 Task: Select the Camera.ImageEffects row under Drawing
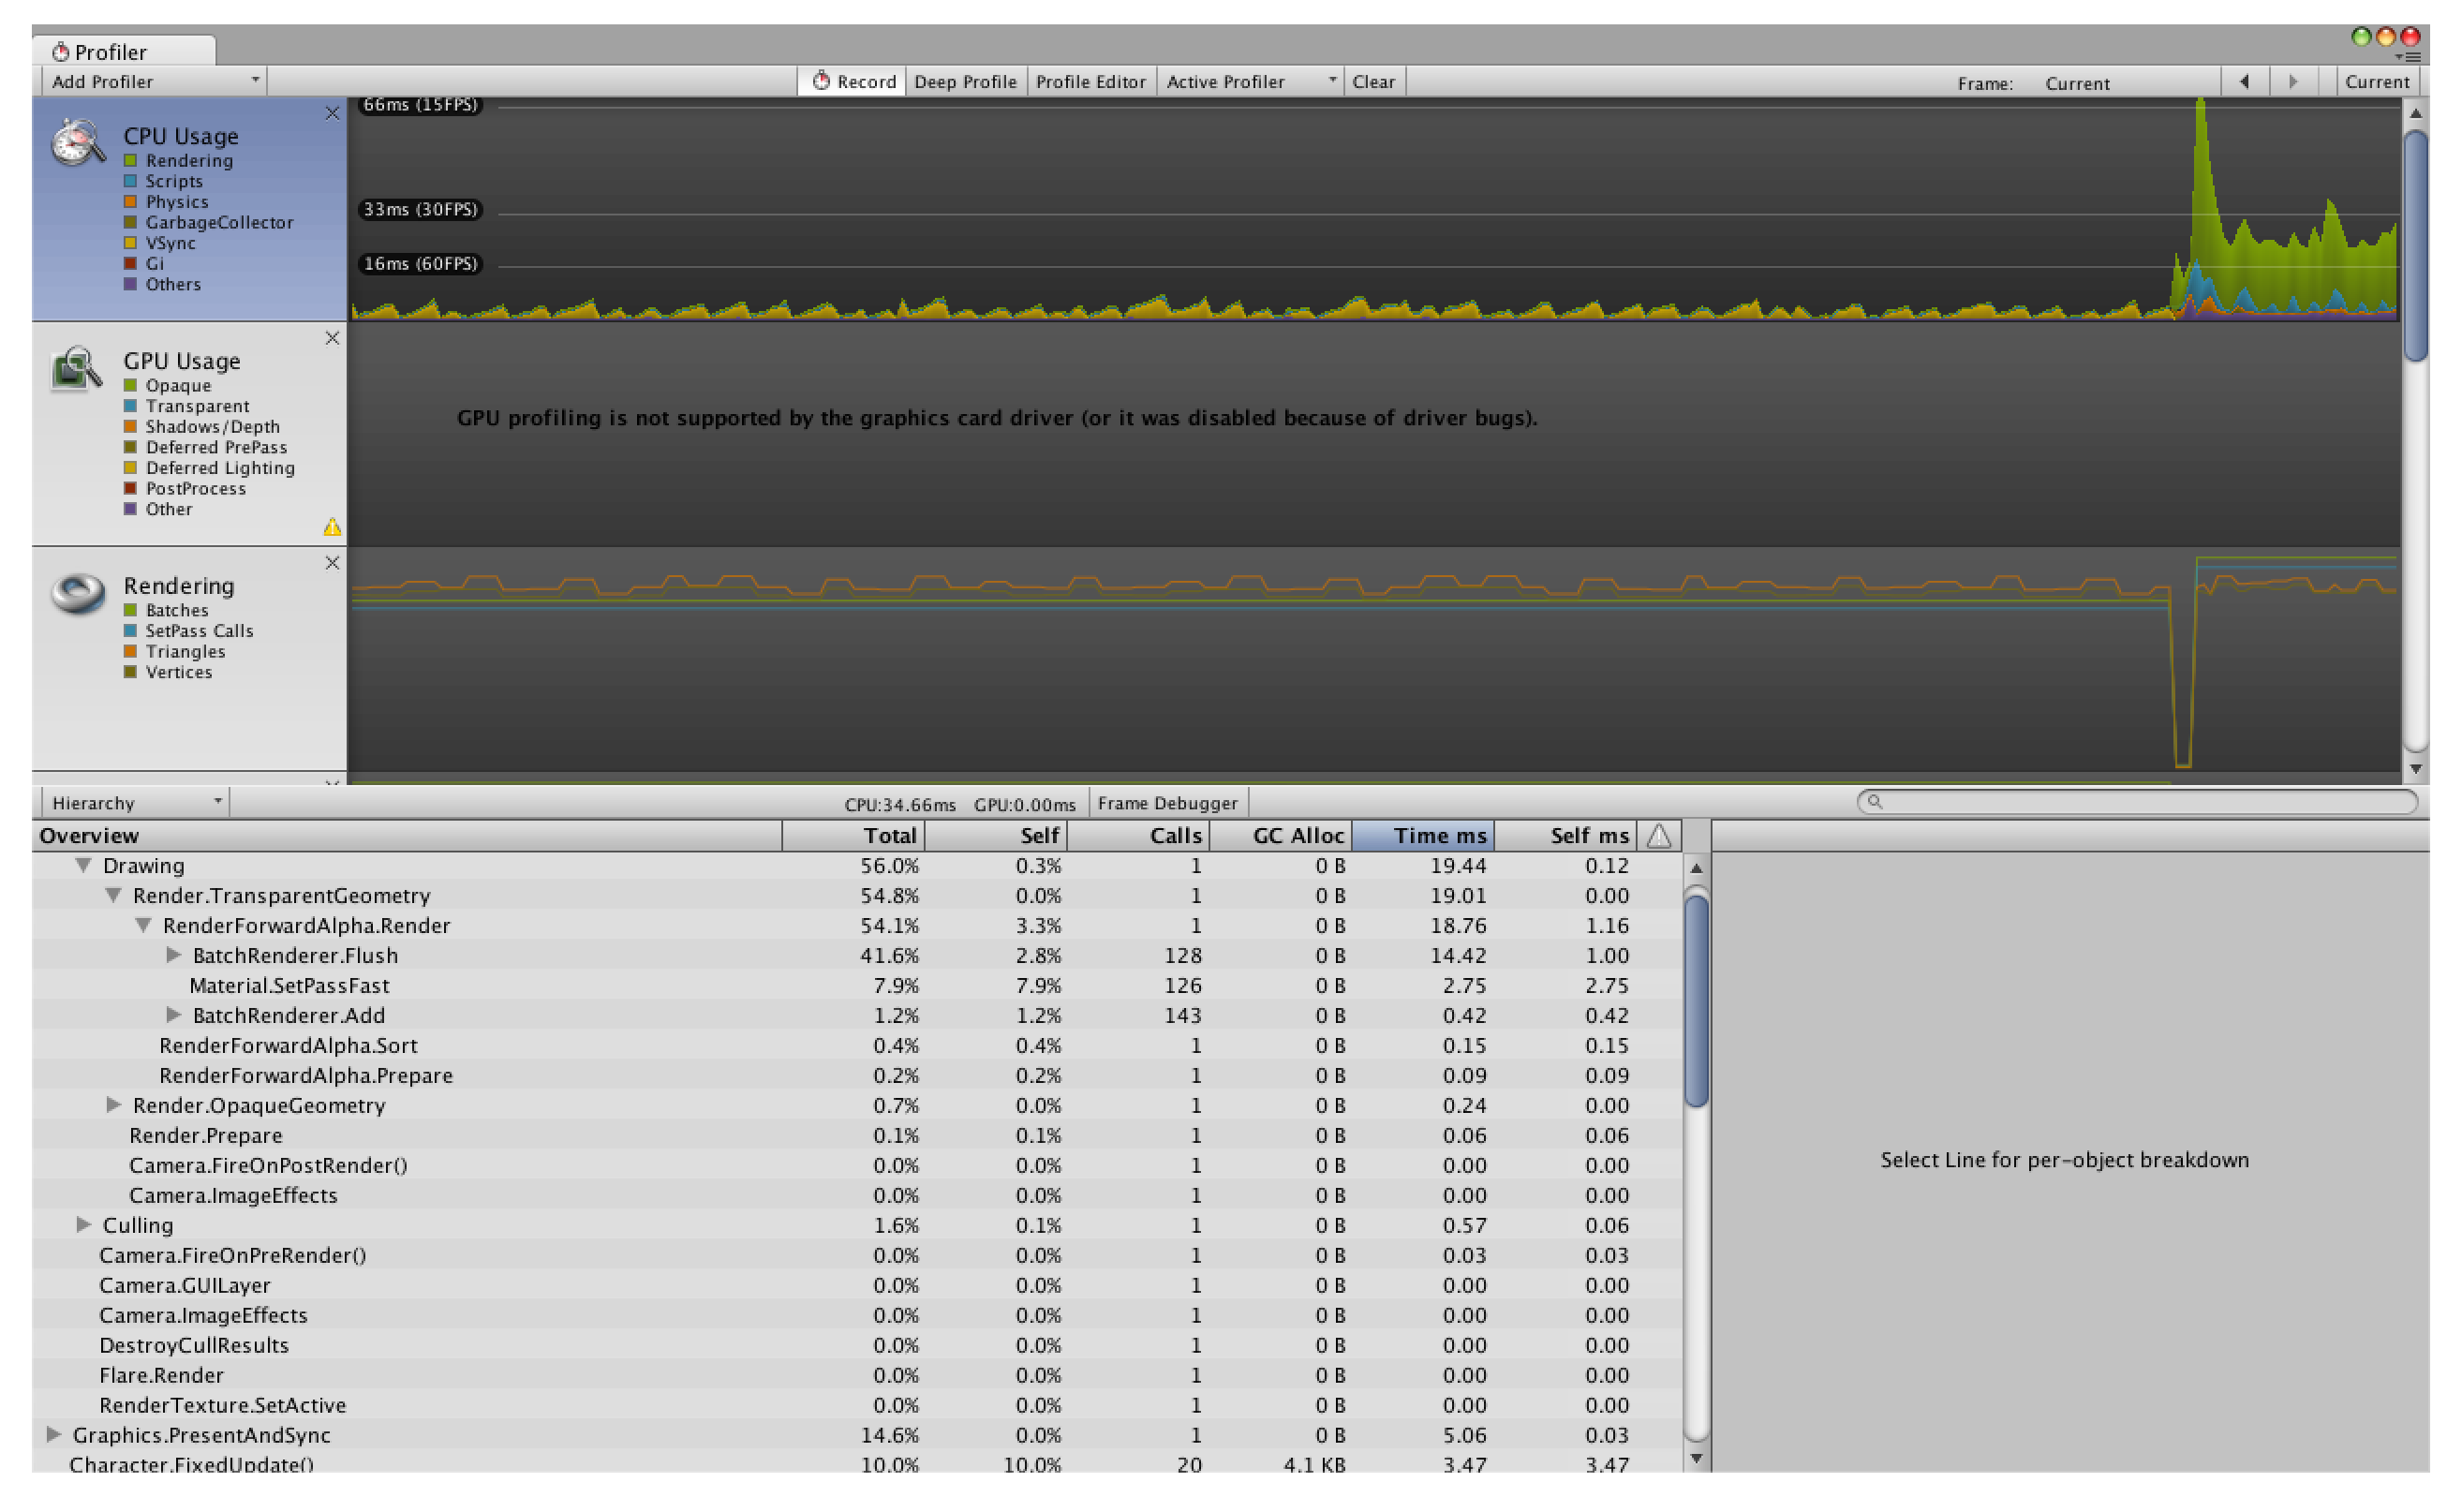(x=858, y=1195)
